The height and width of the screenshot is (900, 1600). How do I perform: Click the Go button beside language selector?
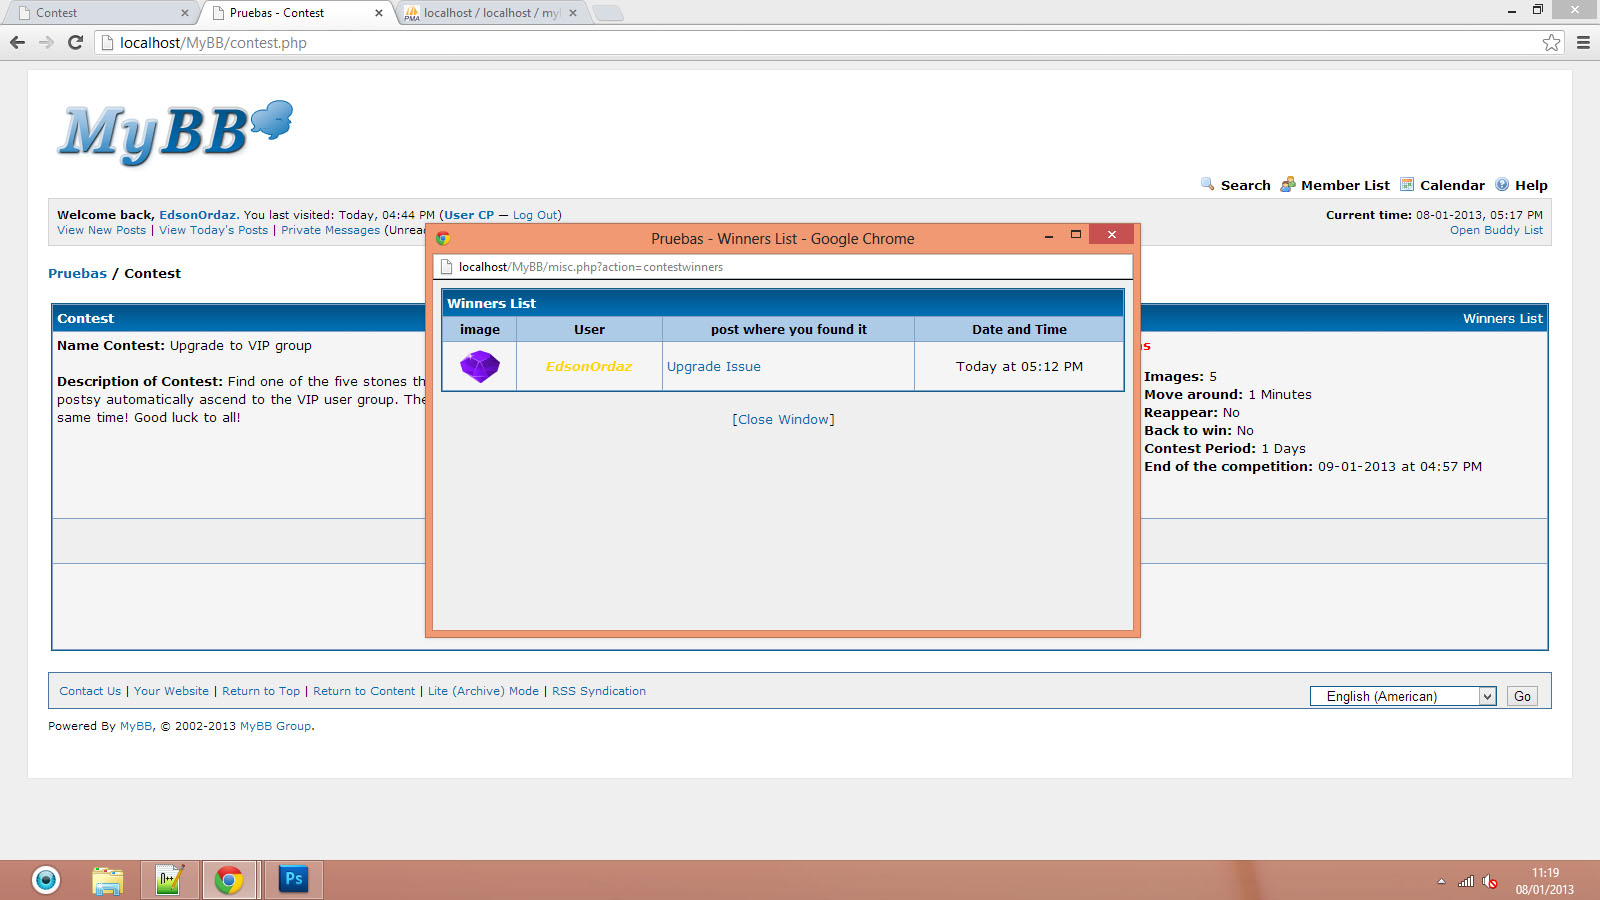point(1522,696)
